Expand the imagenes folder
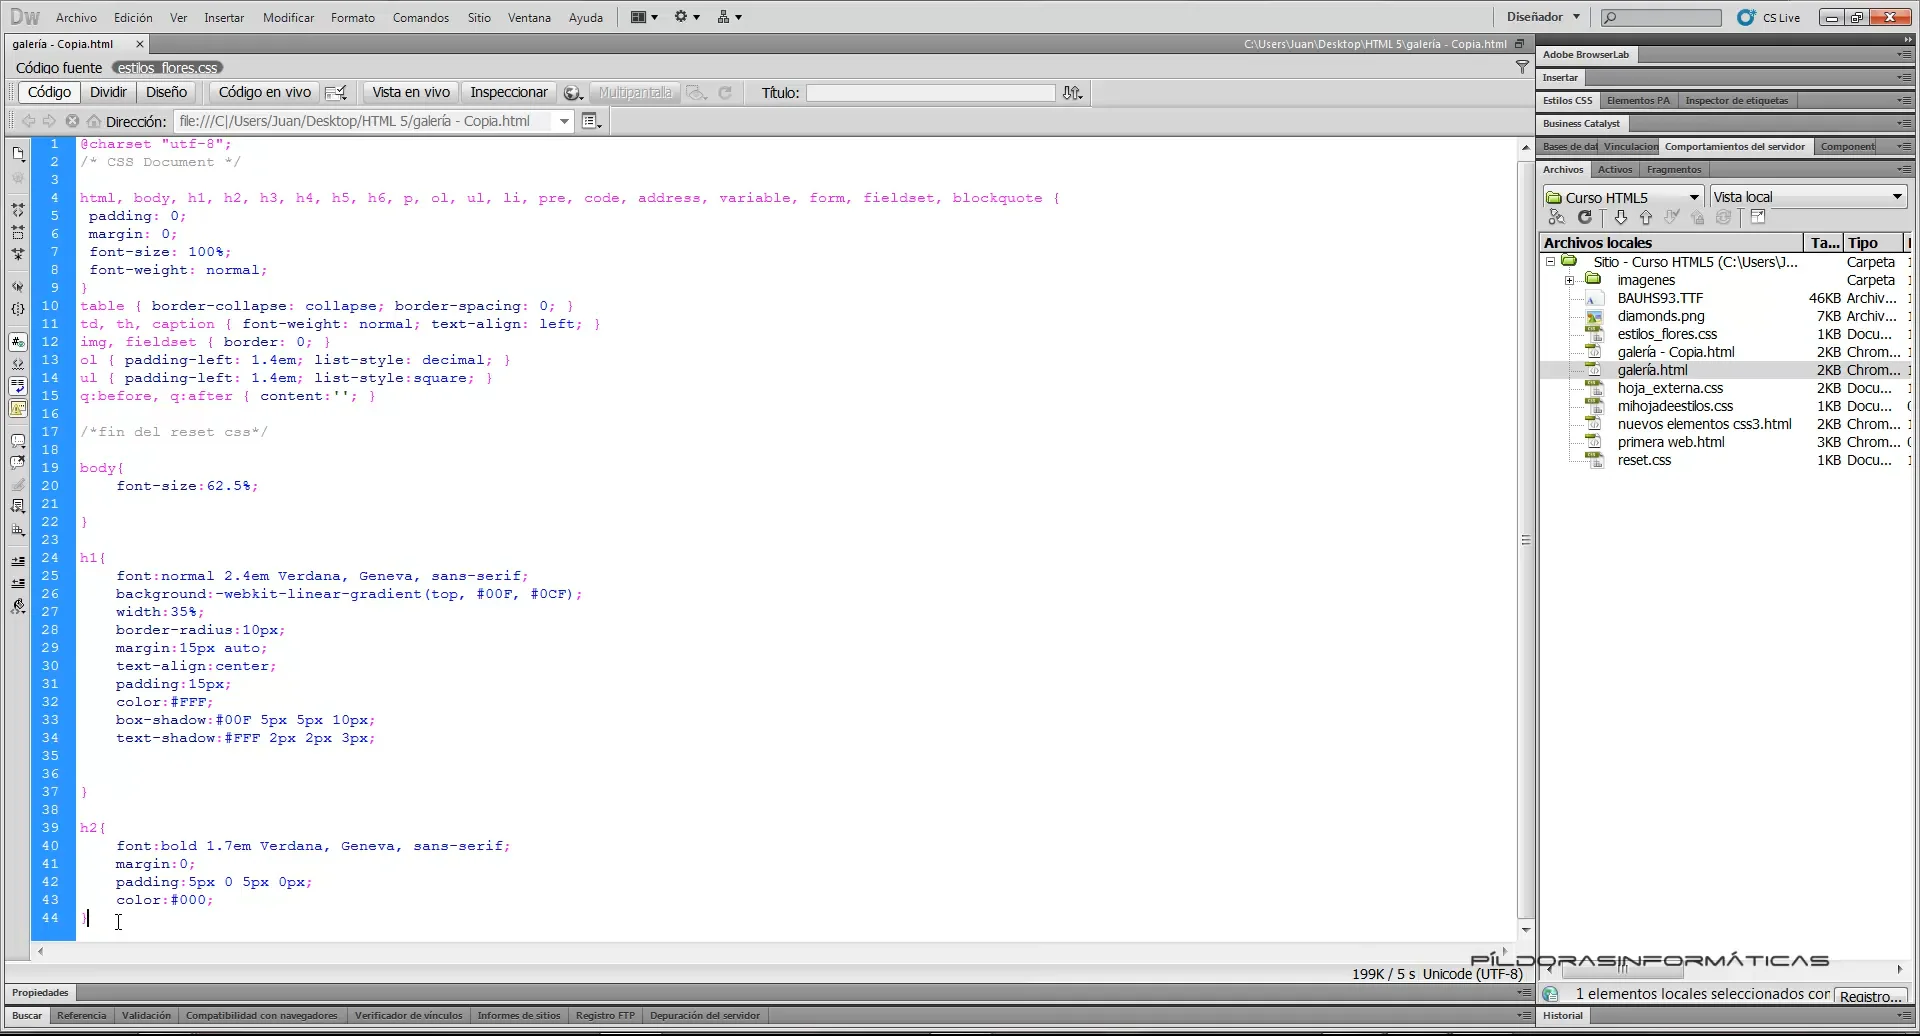This screenshot has height=1036, width=1920. (1570, 280)
